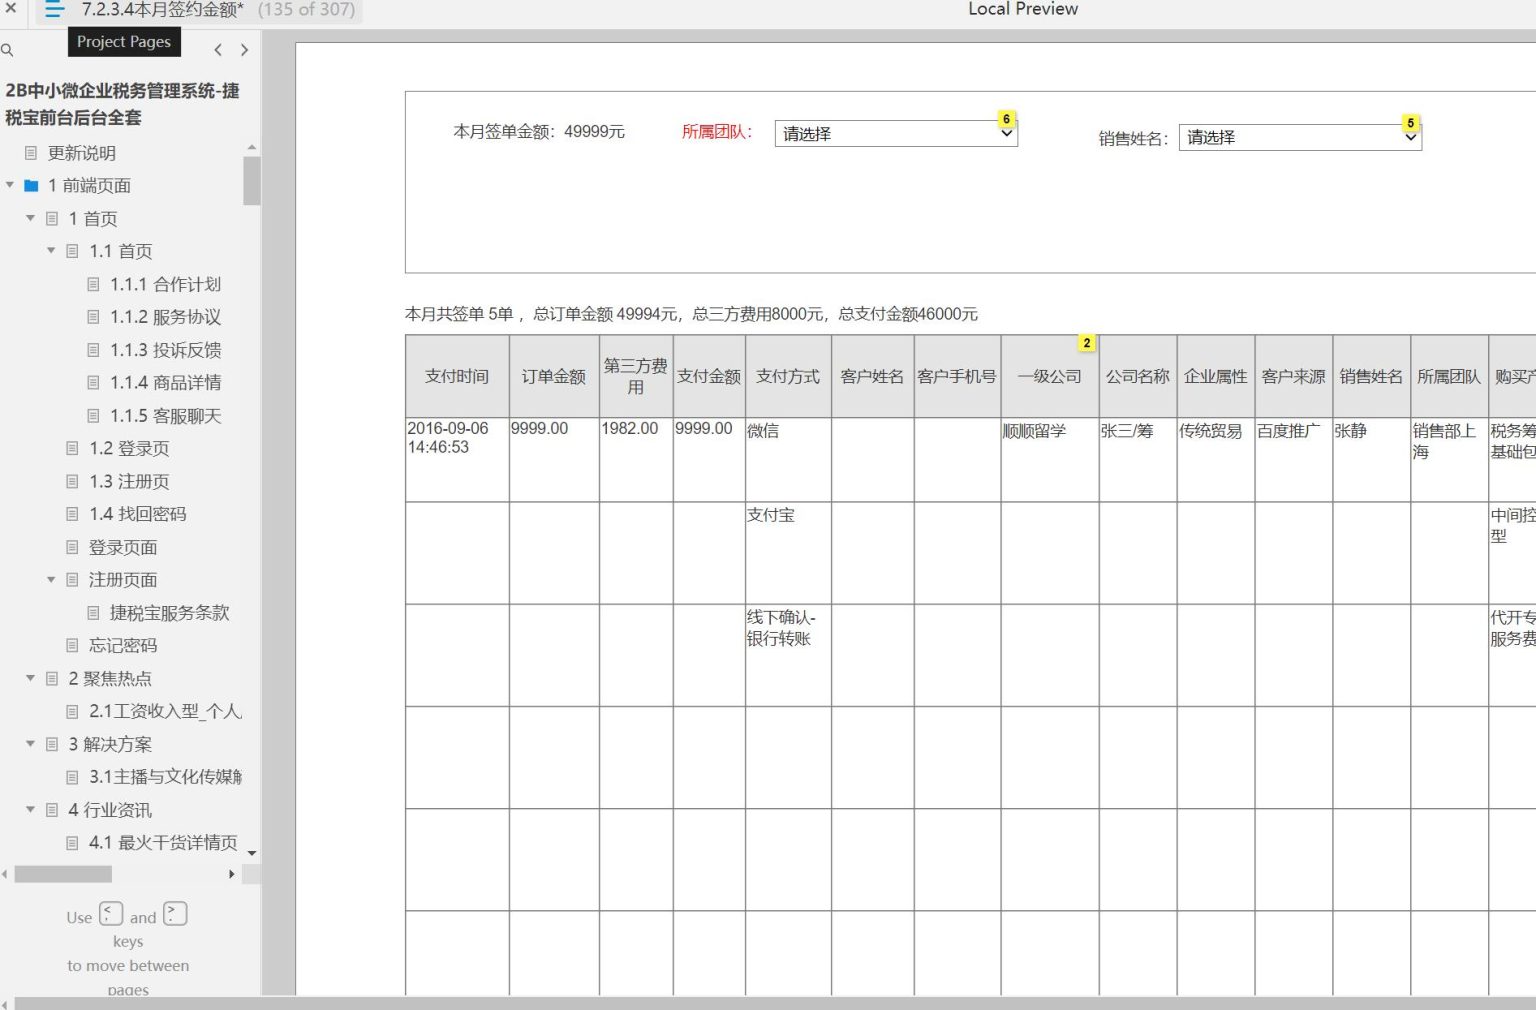Select the 捷税宝服务条款 page
Screen dimensions: 1536x1010
pyautogui.click(x=169, y=613)
